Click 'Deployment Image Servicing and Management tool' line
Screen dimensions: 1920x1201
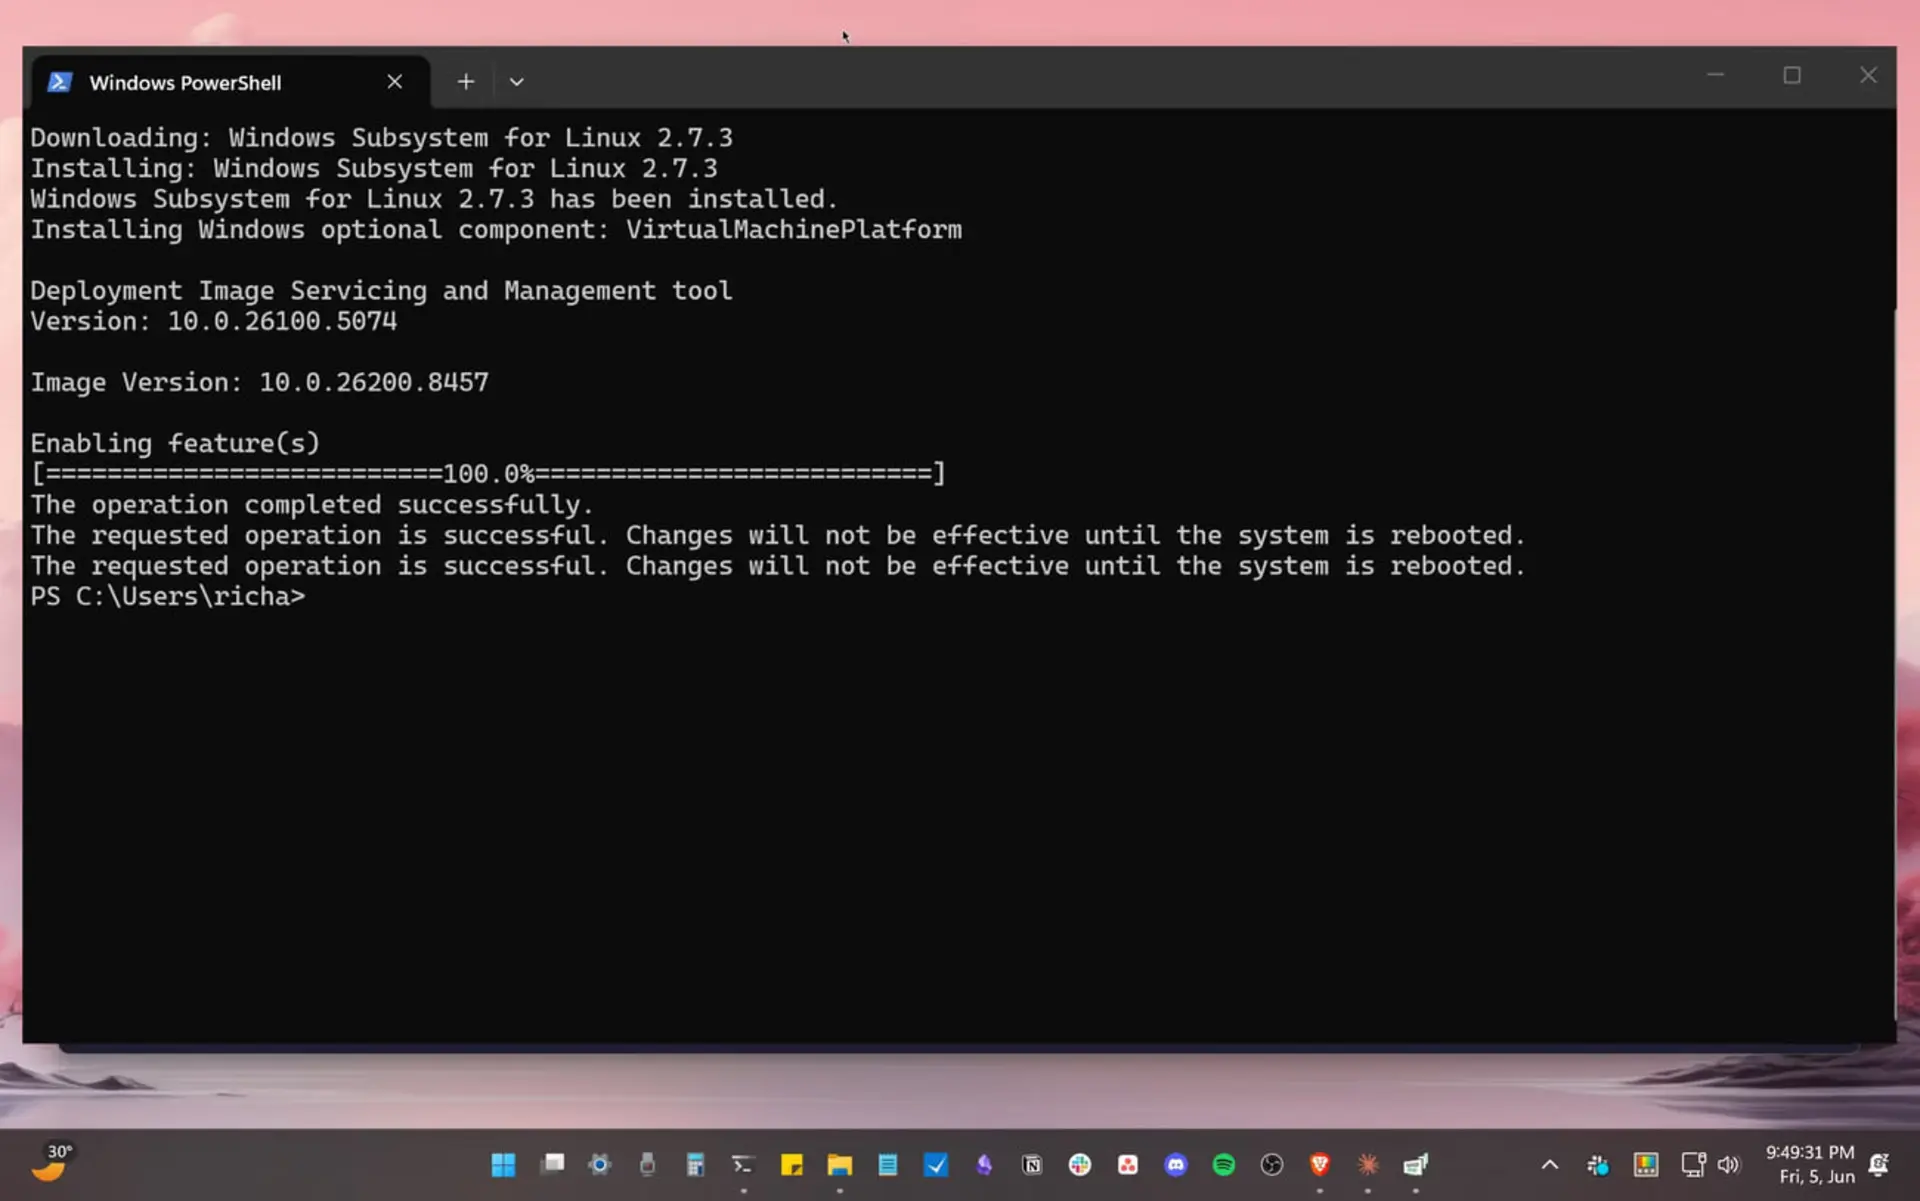(381, 290)
